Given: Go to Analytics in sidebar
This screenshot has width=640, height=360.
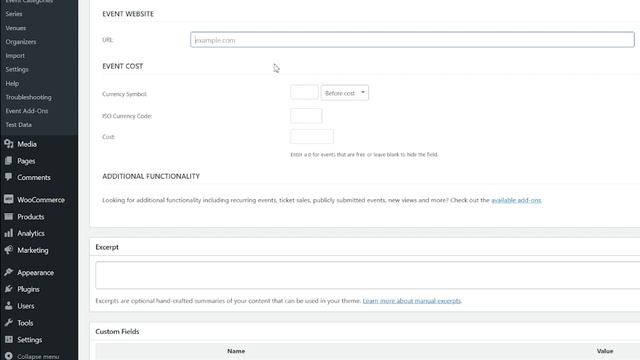Looking at the screenshot, I should pos(31,233).
